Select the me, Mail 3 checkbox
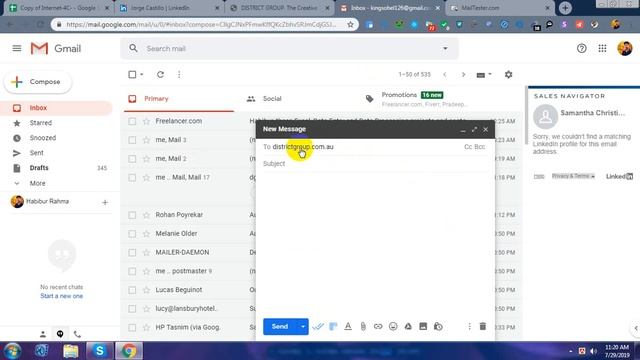 click(132, 140)
